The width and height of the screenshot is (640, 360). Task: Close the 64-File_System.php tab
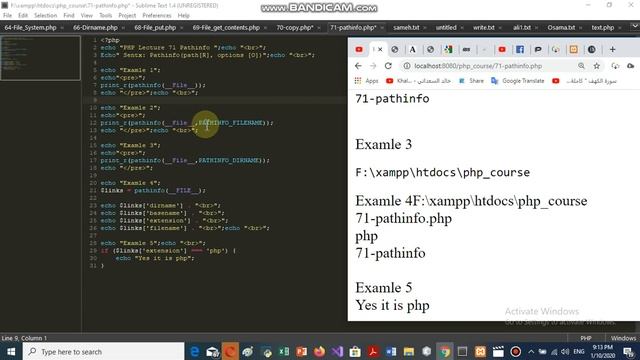point(62,28)
